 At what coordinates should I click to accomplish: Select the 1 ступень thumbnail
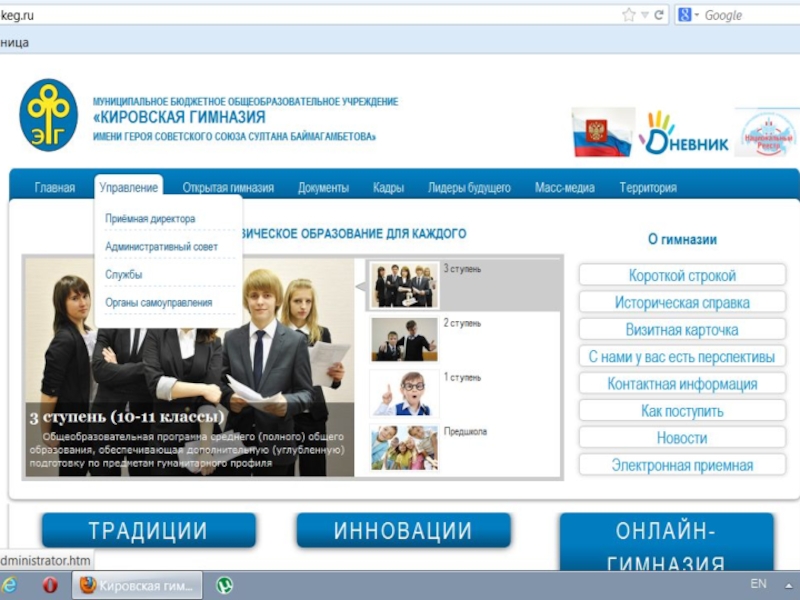click(x=404, y=393)
